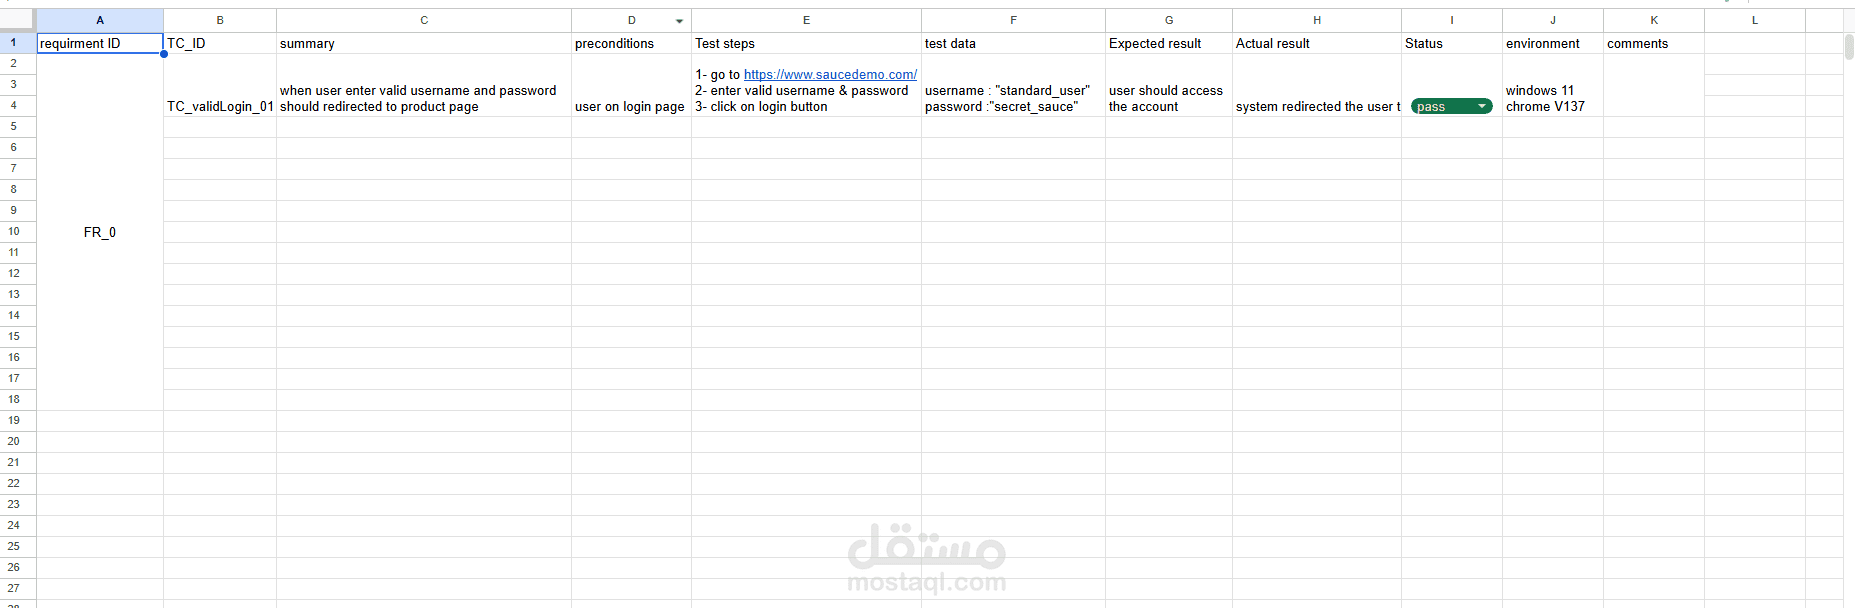Viewport: 1855px width, 608px height.
Task: Select column I header
Action: pos(1452,20)
